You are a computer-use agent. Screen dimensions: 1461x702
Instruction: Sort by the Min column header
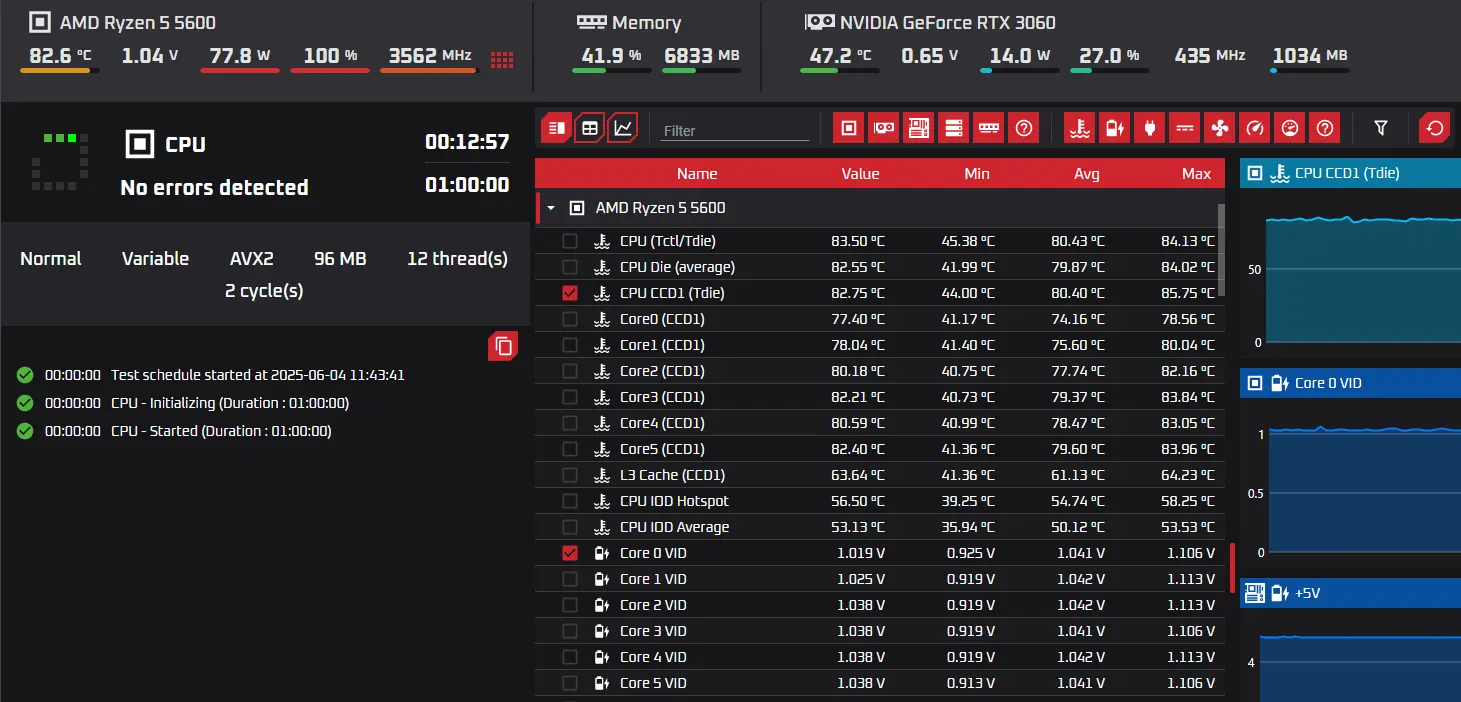(977, 173)
